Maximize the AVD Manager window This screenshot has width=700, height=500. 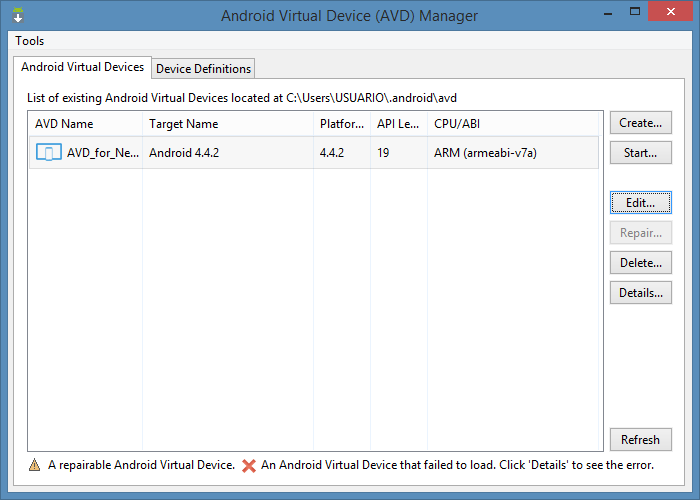(x=634, y=12)
